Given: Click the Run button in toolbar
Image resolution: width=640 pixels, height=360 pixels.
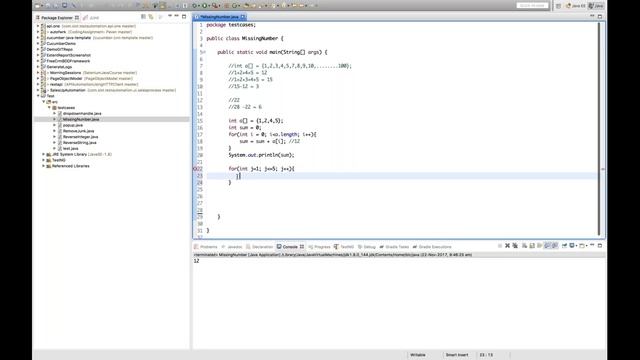Looking at the screenshot, I should point(204,6).
